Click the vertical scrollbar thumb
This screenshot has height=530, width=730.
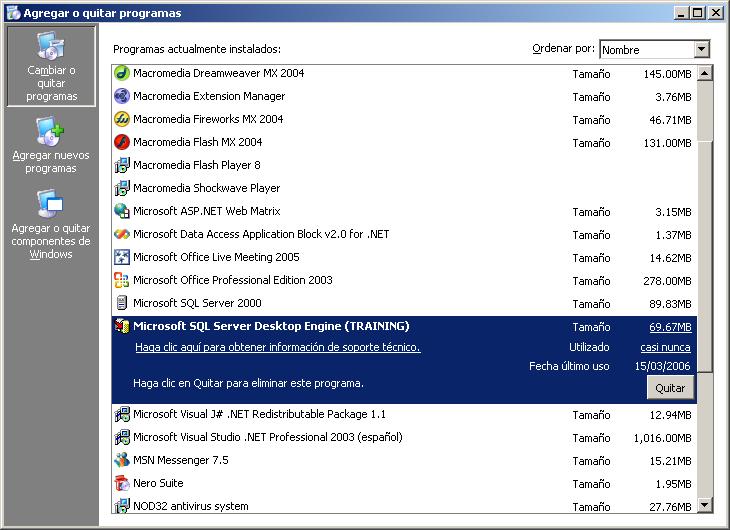click(x=705, y=256)
